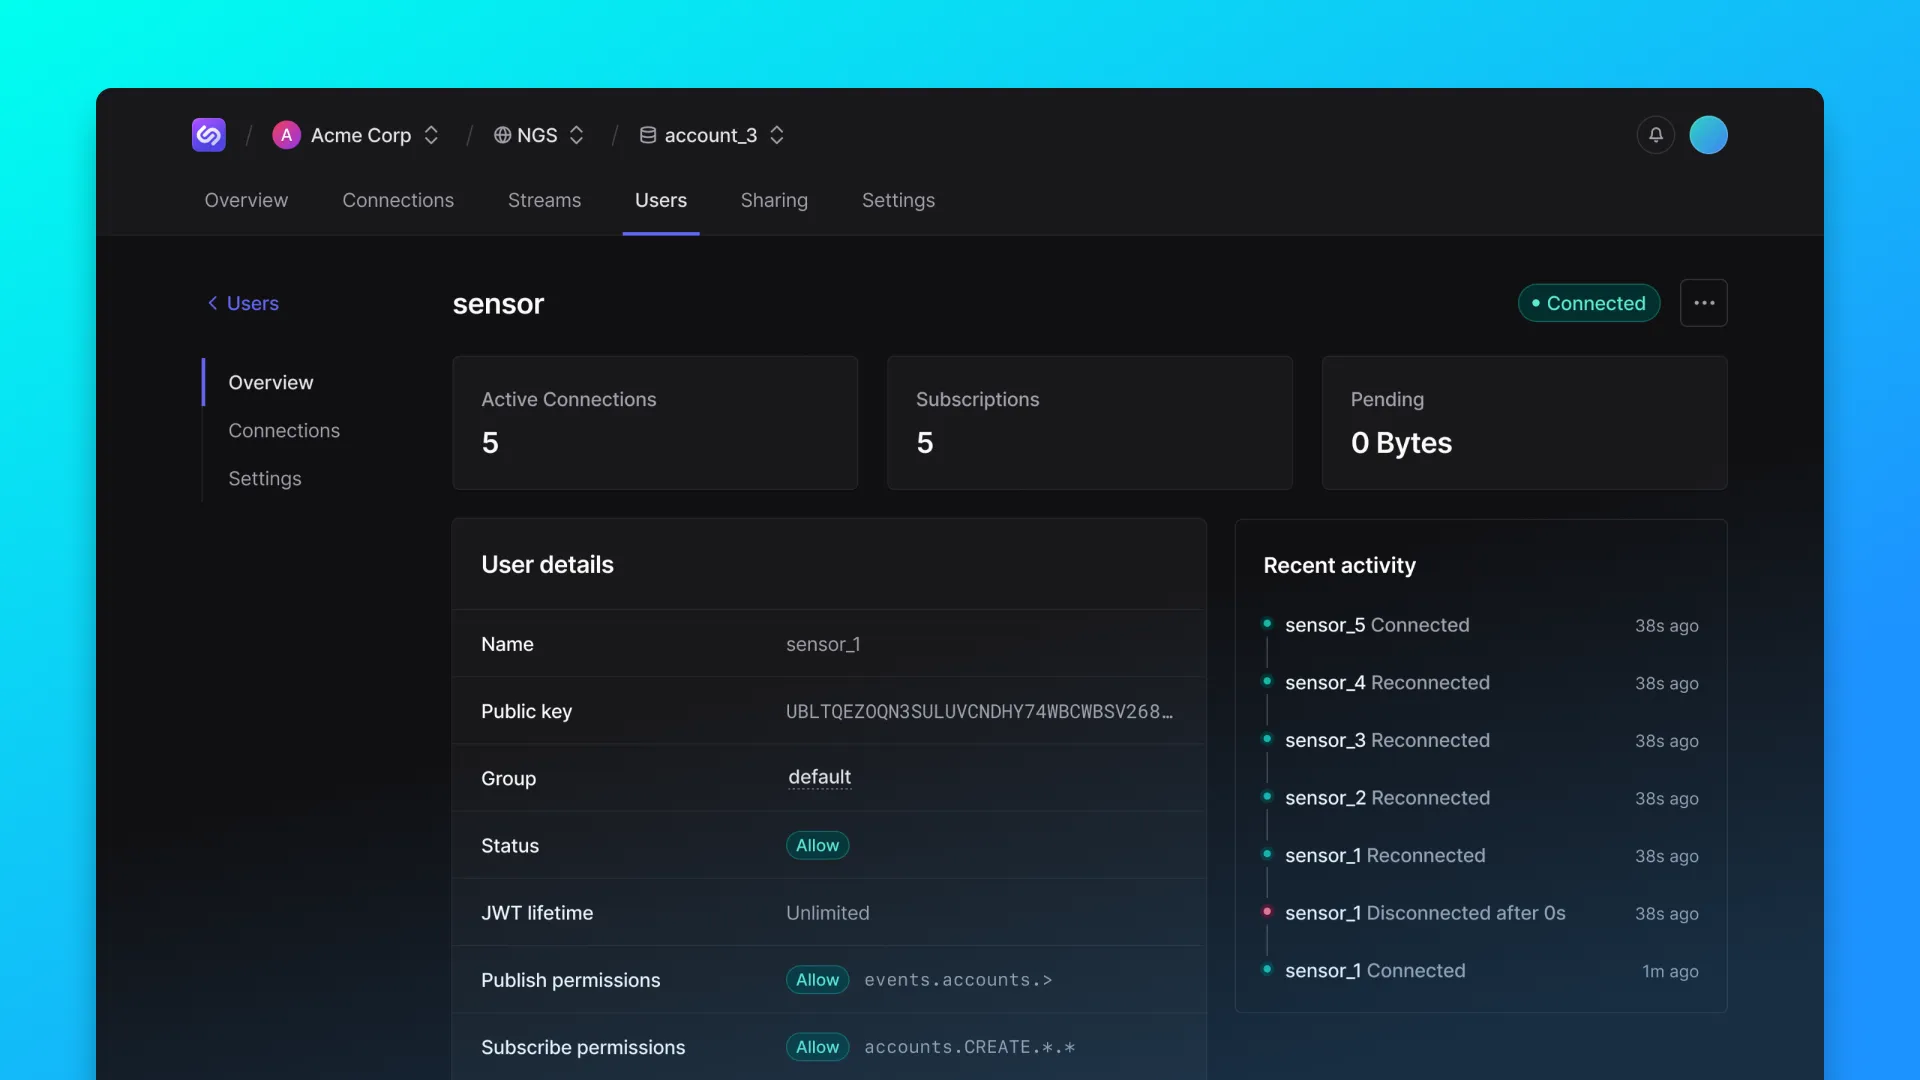The height and width of the screenshot is (1080, 1920).
Task: Click the sensor_3 Reconnected activity entry
Action: (x=1480, y=740)
